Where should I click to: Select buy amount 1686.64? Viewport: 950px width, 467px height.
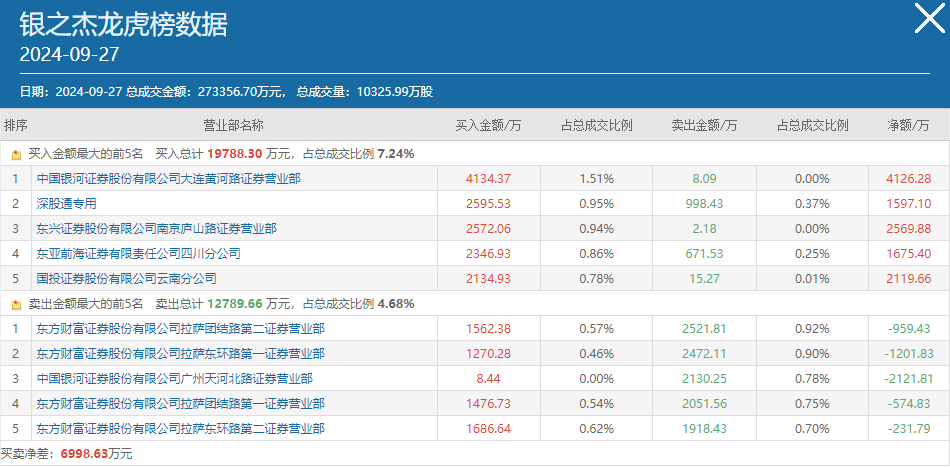click(488, 429)
